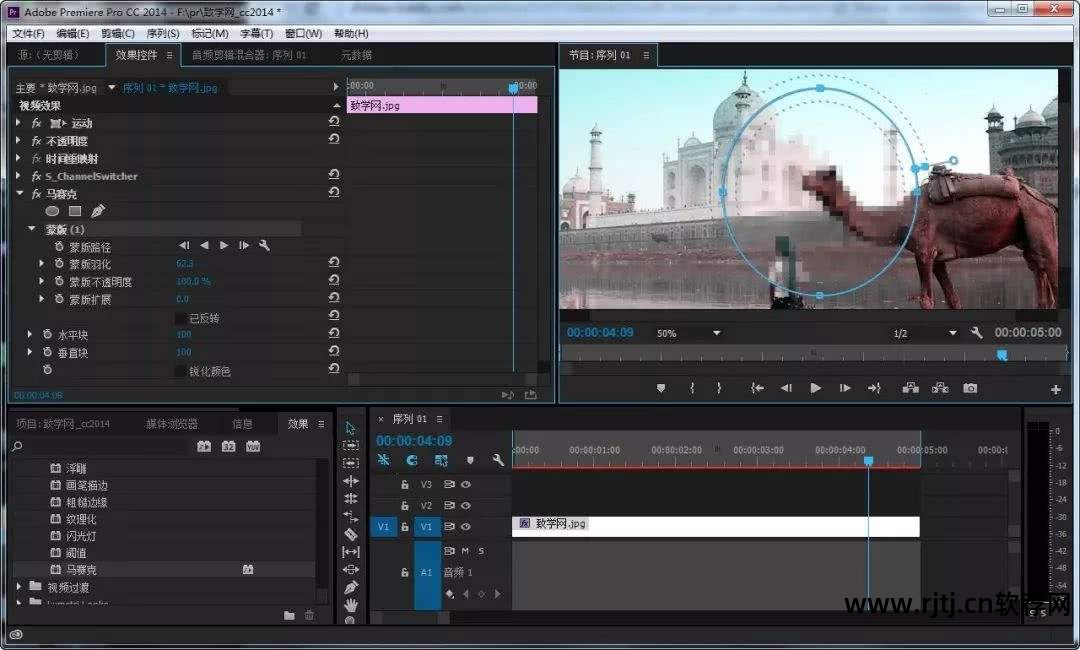Viewport: 1080px width, 650px height.
Task: Toggle the Snap magnet icon in the timeline
Action: click(x=412, y=460)
